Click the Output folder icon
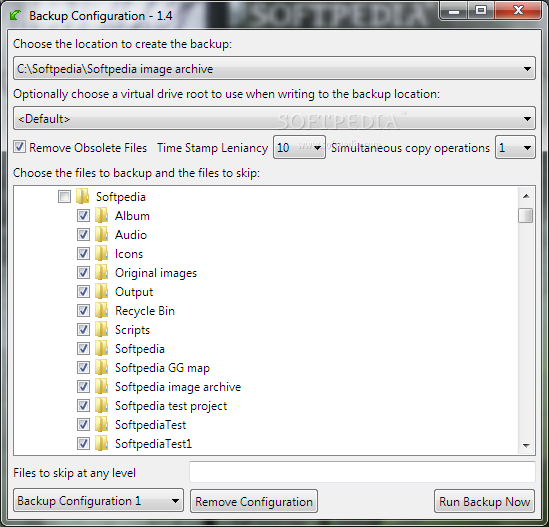The image size is (549, 527). [x=102, y=291]
